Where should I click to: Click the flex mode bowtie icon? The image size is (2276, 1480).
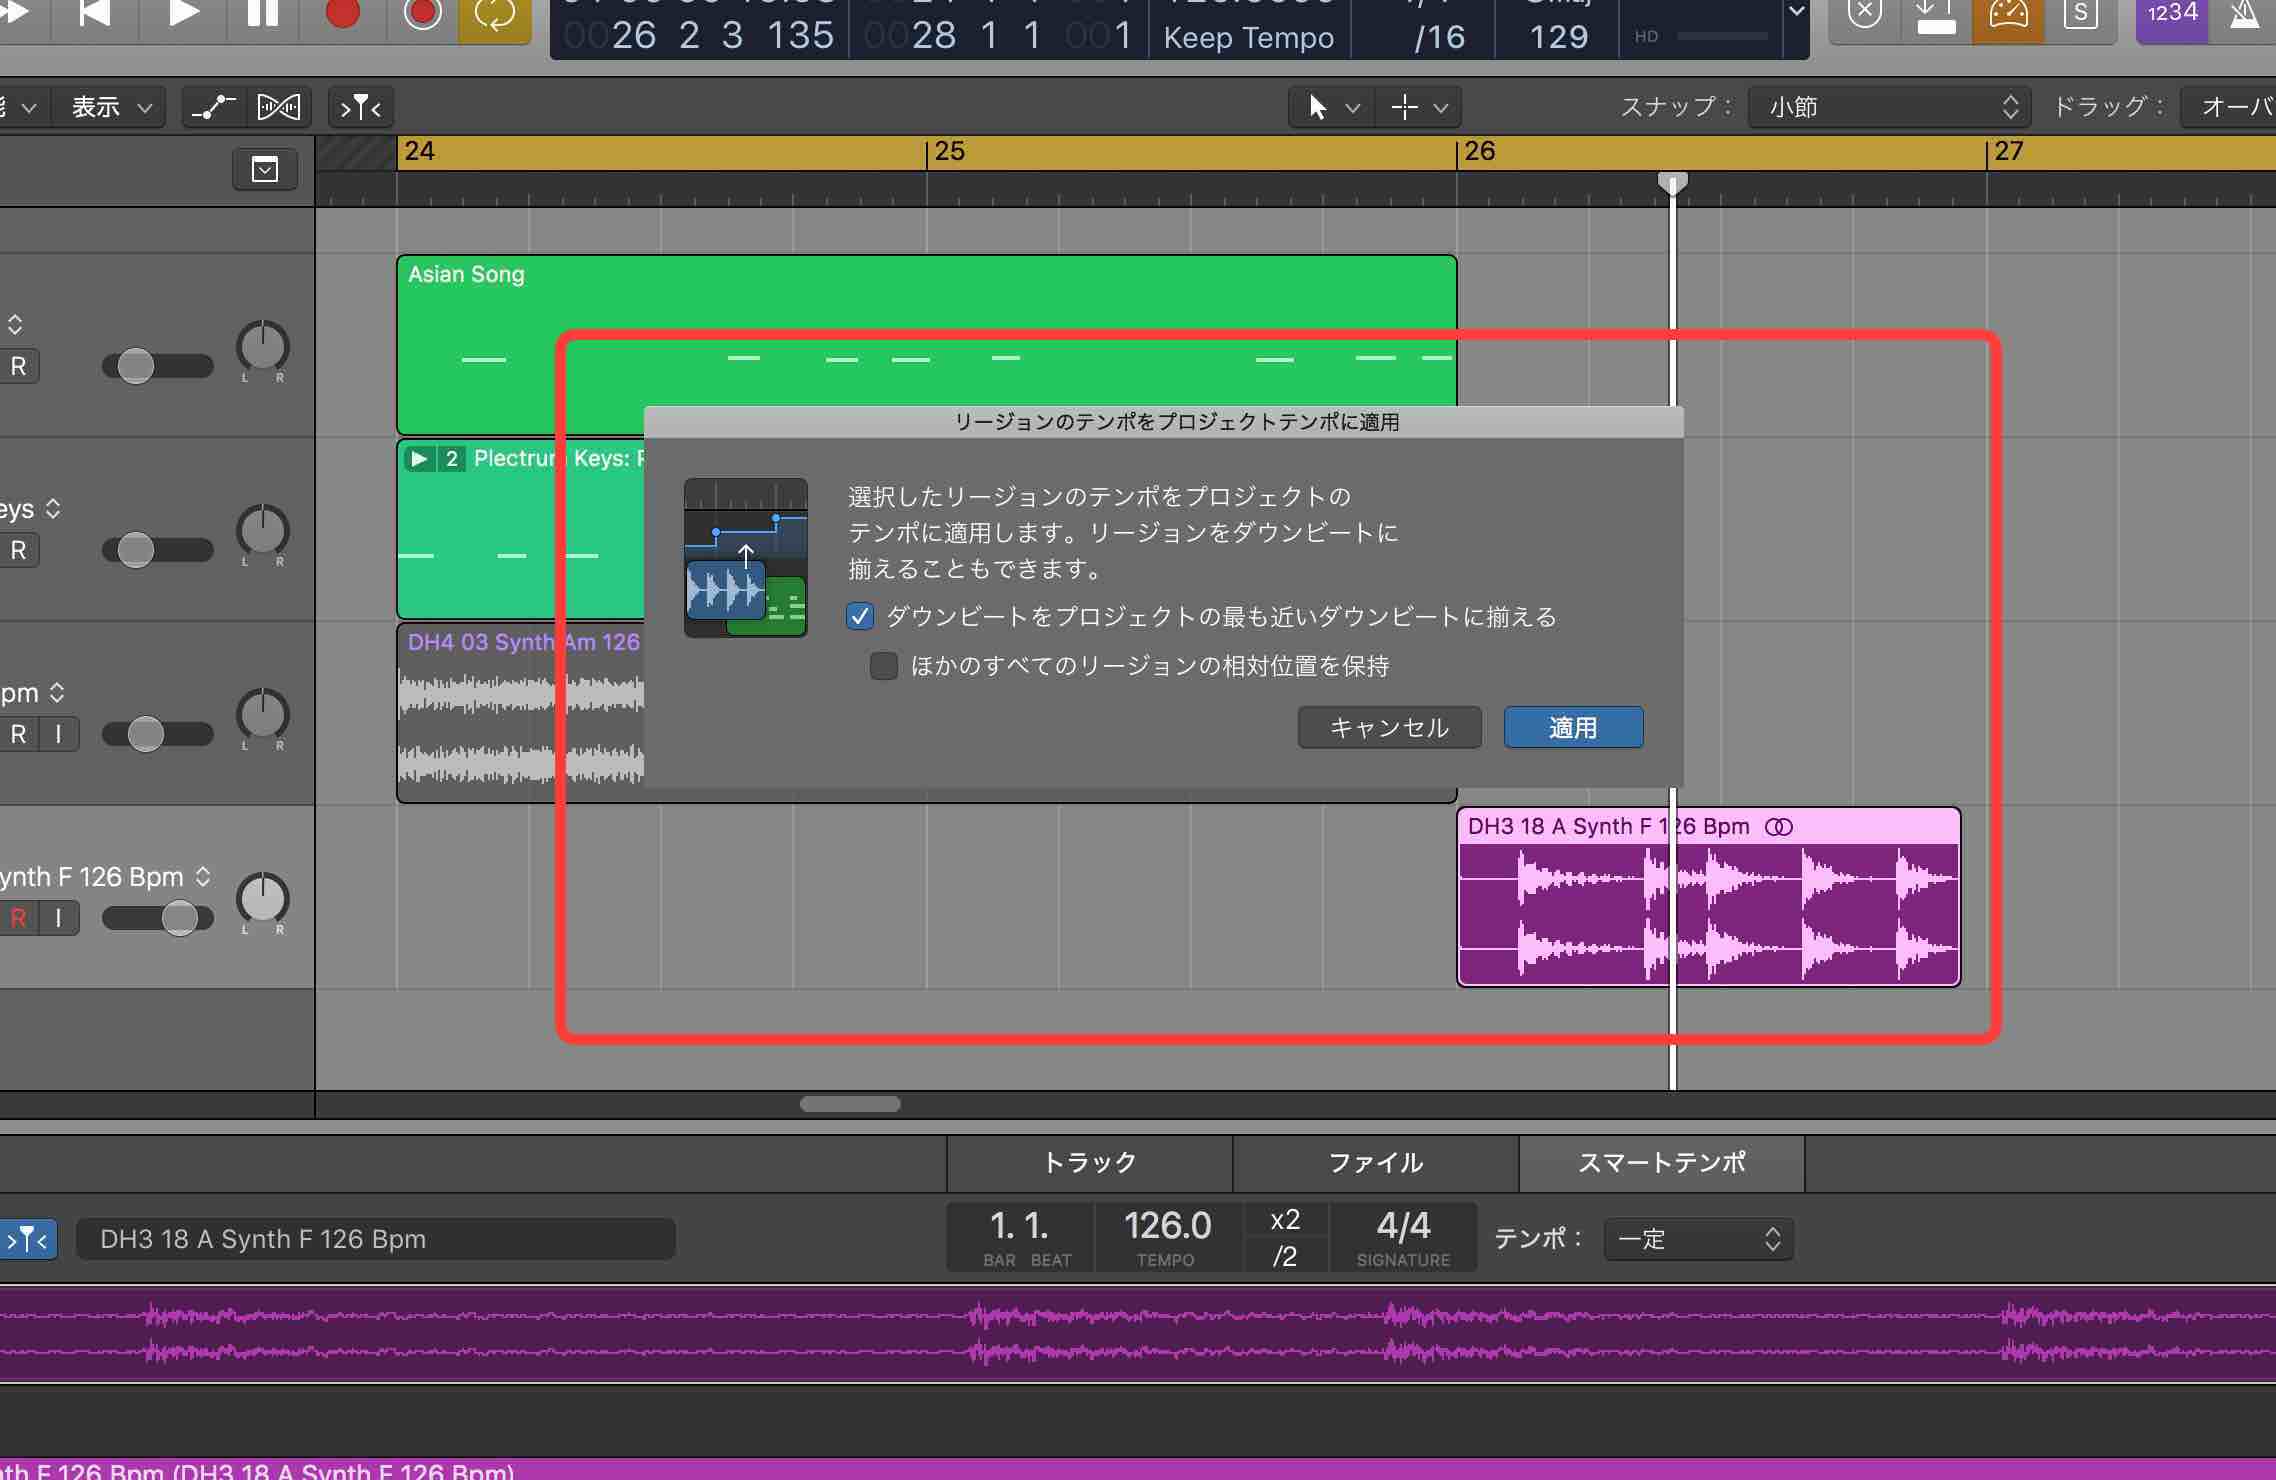point(278,107)
